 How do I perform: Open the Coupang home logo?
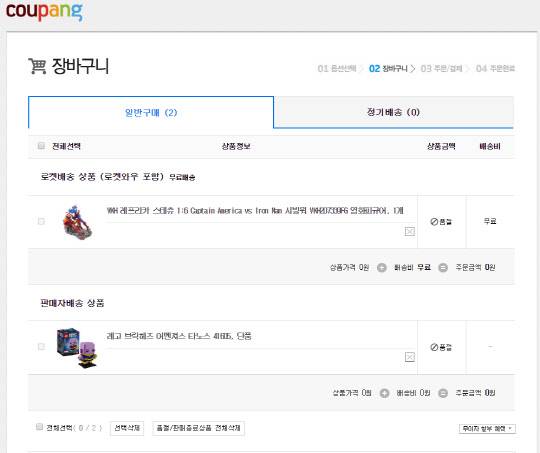tap(44, 12)
